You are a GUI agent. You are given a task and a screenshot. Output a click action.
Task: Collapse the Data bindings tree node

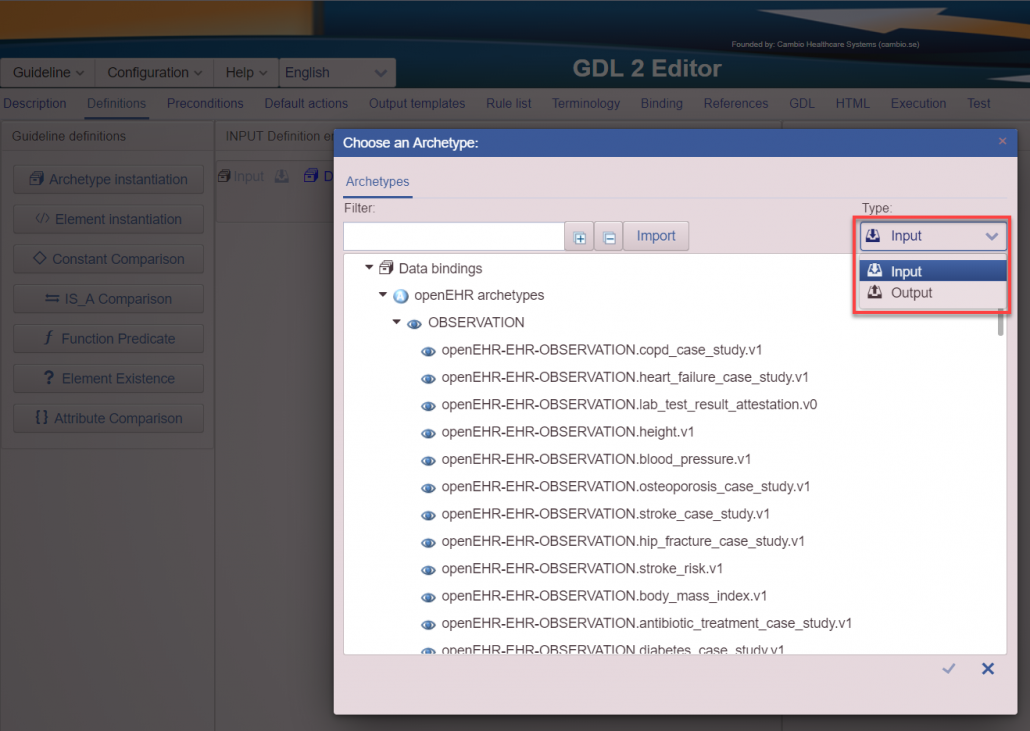coord(369,267)
